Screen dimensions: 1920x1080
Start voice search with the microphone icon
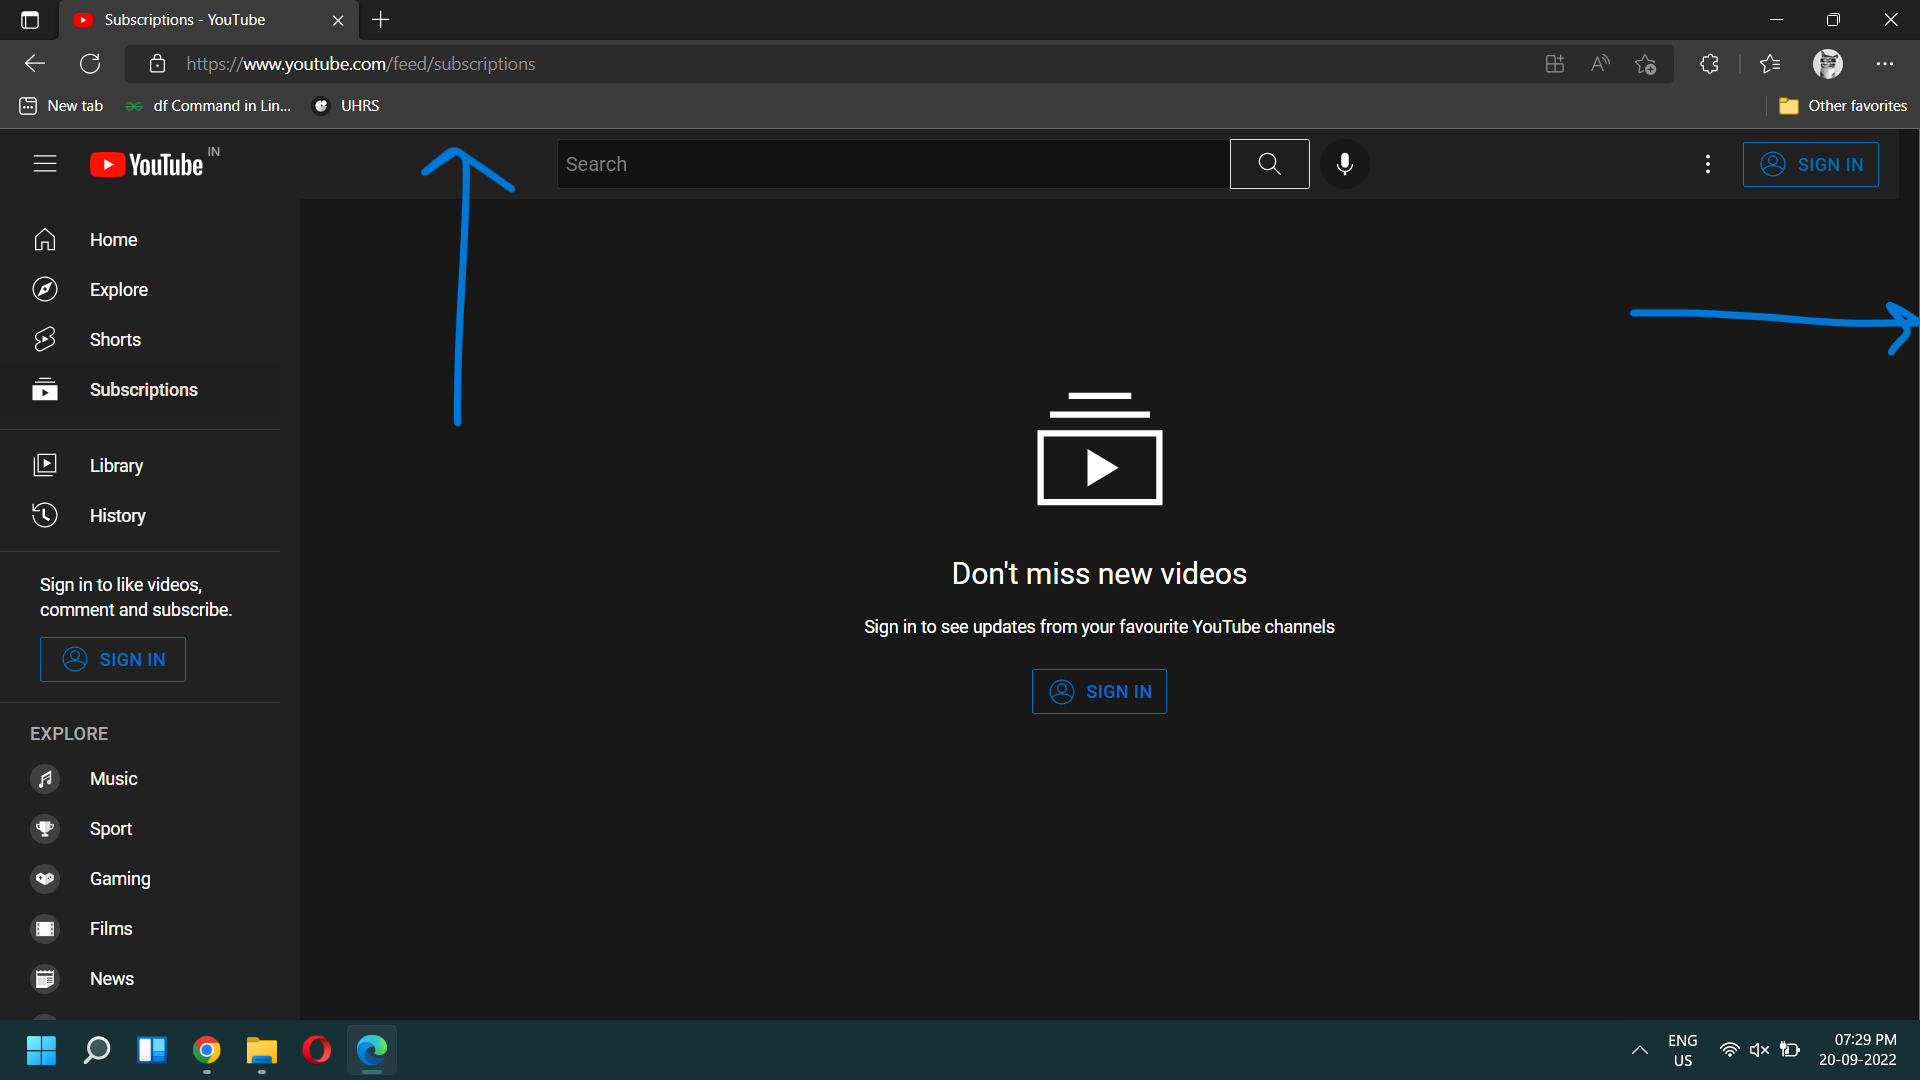tap(1344, 163)
